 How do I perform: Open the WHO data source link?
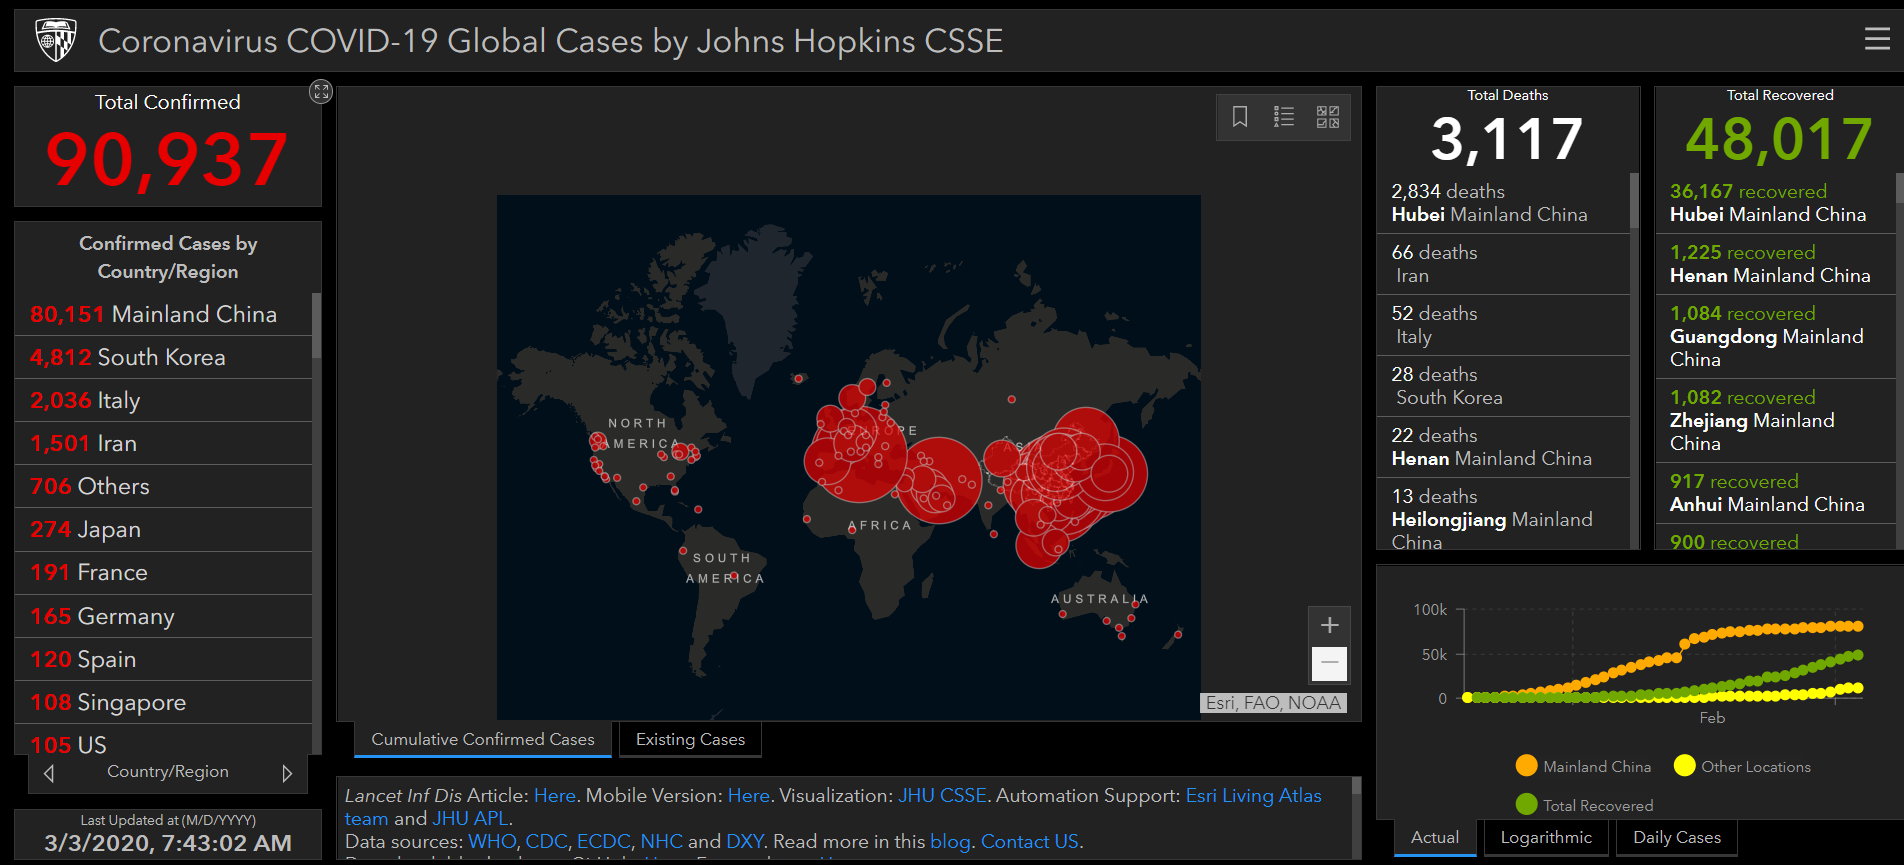click(x=492, y=841)
